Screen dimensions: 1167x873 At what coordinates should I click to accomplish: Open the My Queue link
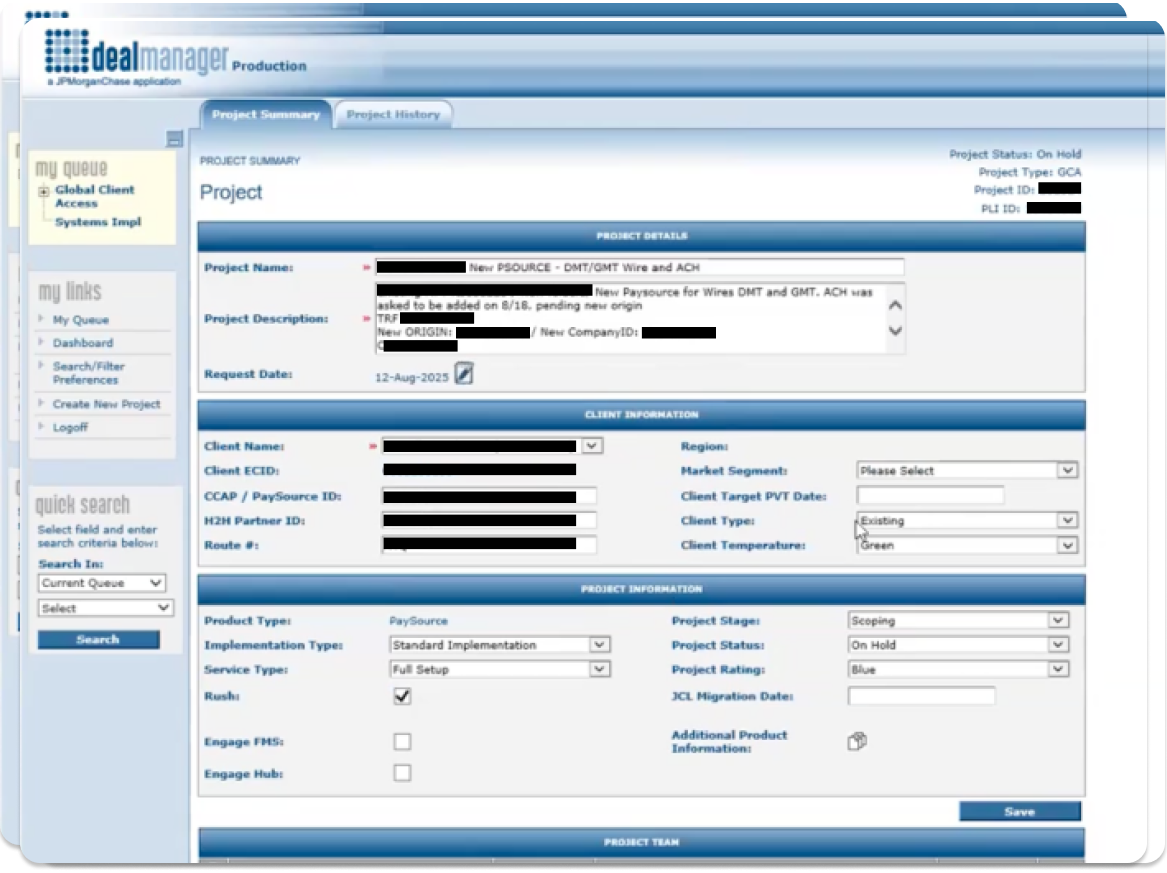(80, 320)
